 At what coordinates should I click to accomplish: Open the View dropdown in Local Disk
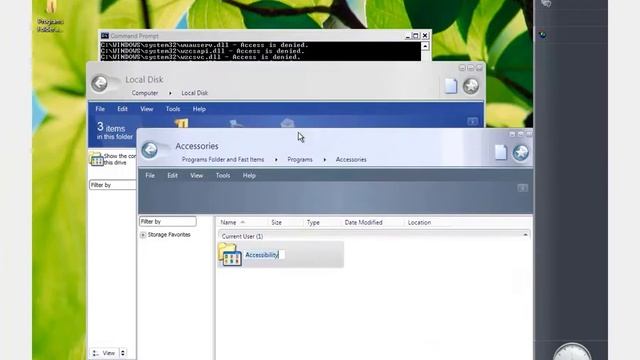(x=104, y=353)
